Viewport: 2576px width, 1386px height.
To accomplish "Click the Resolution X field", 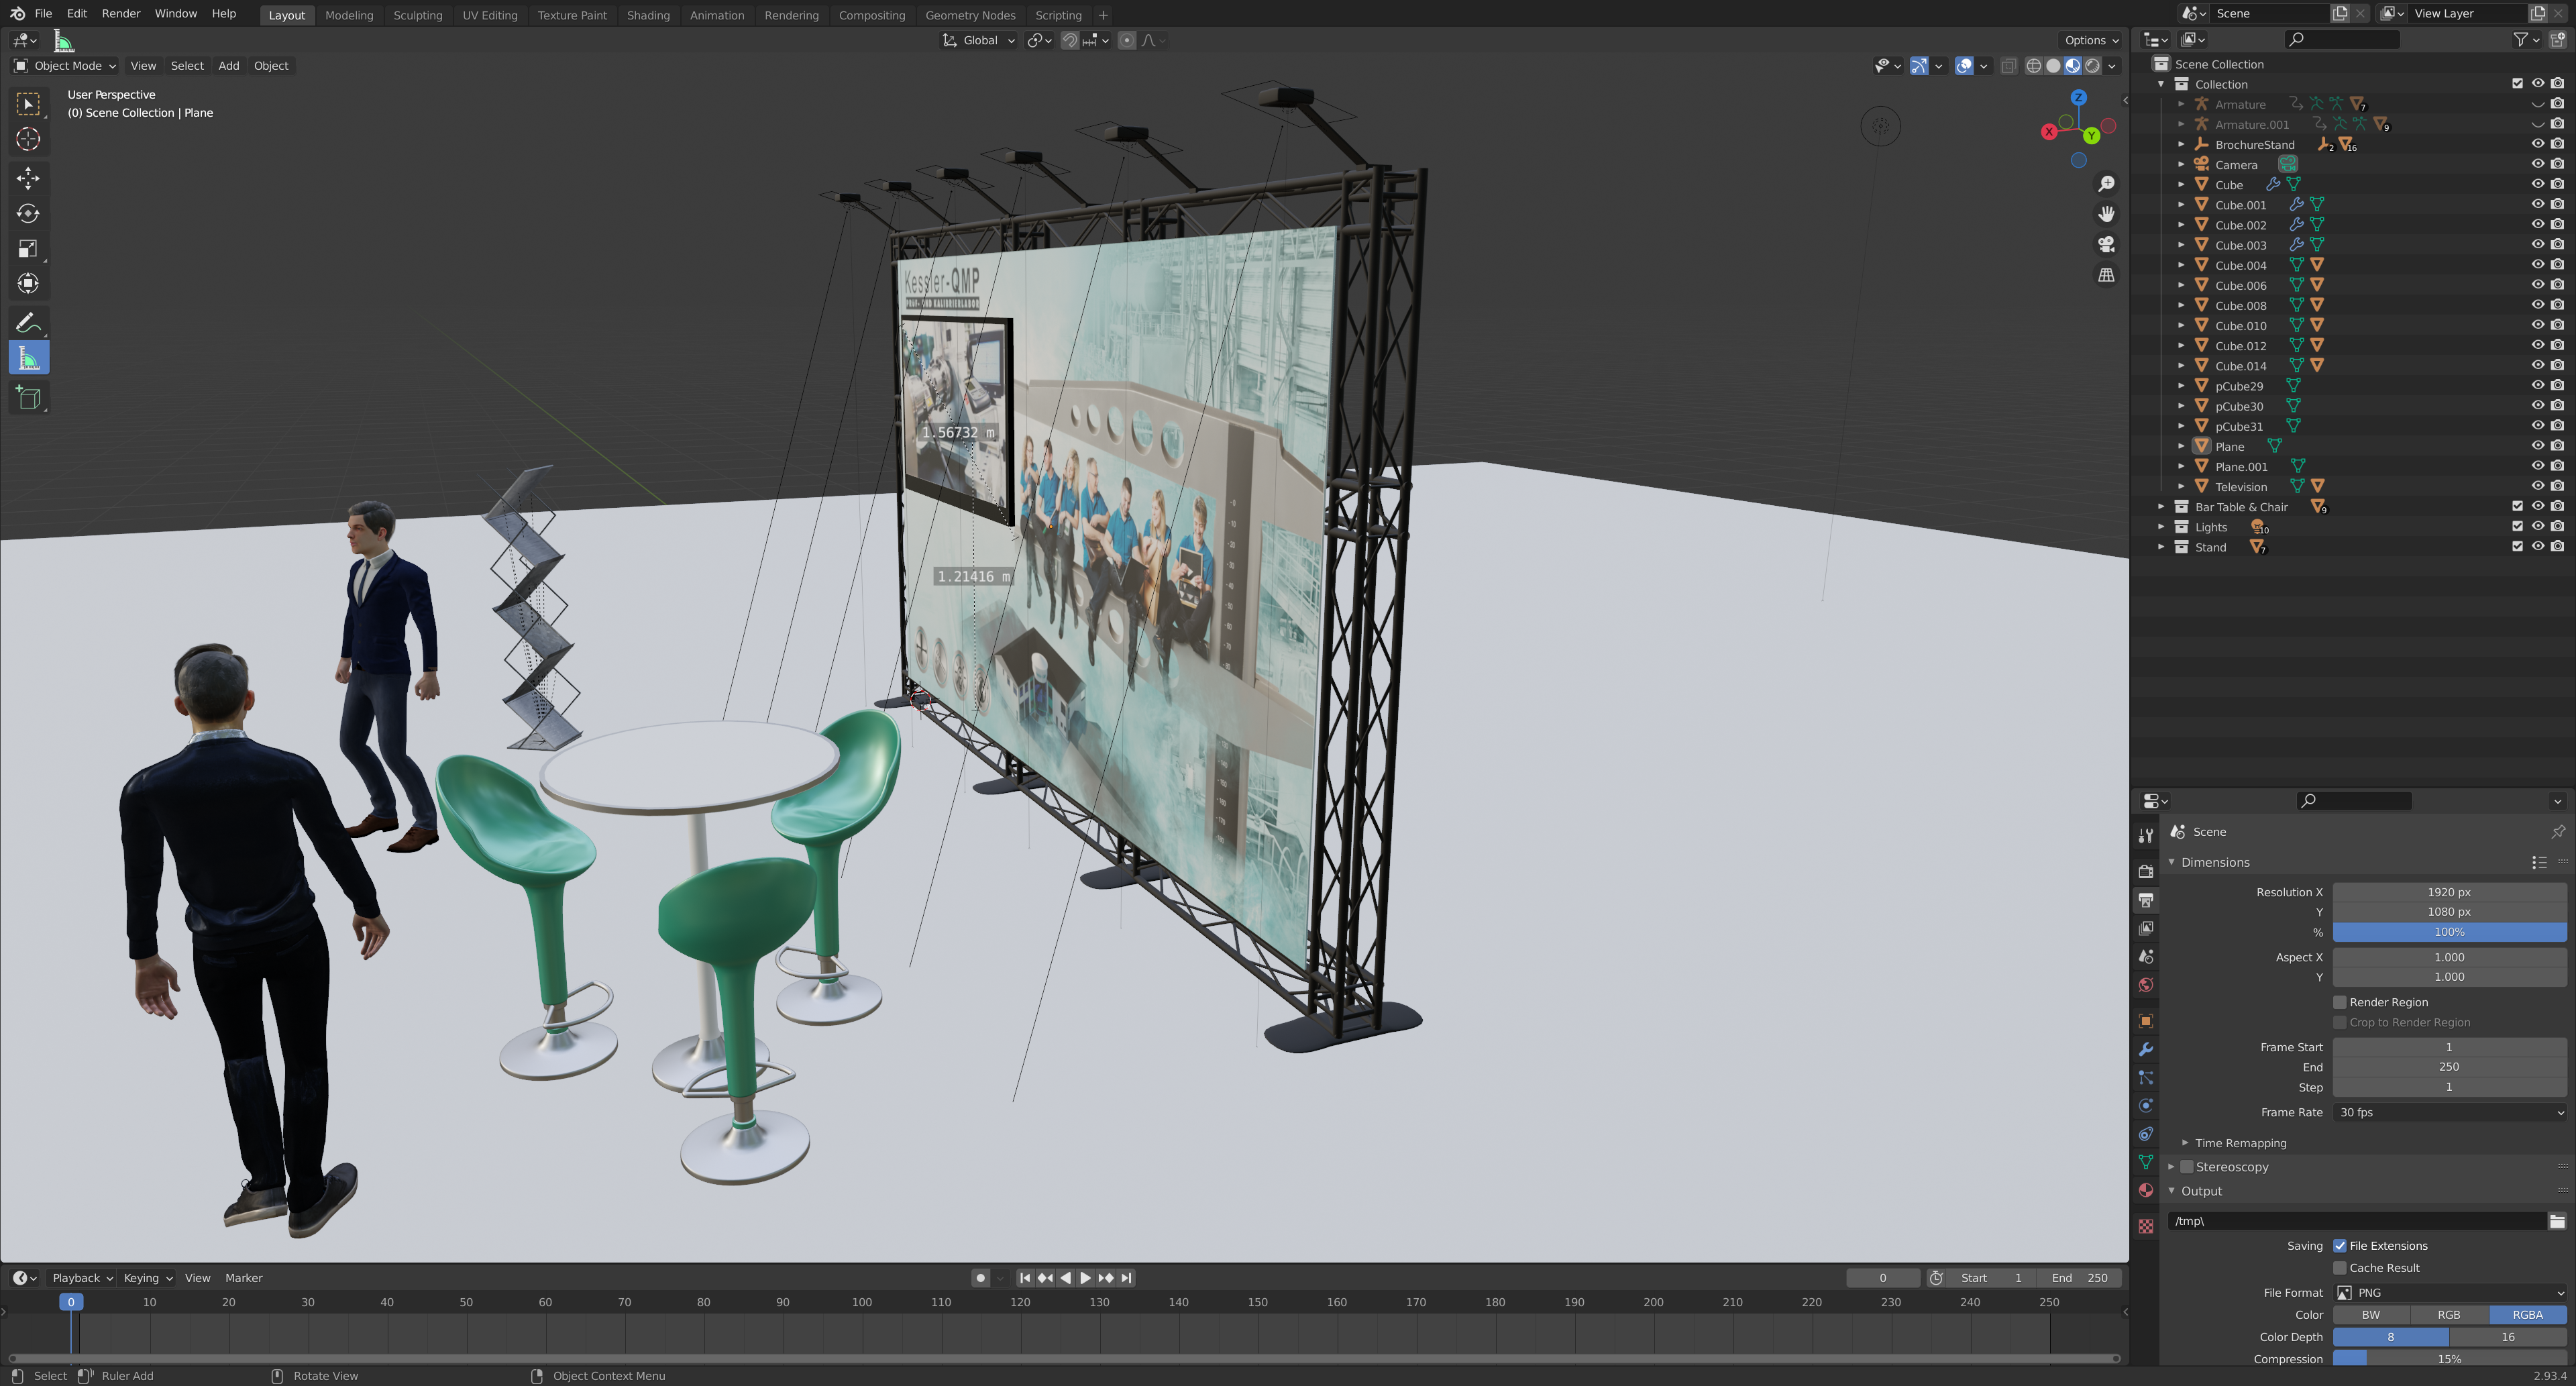I will (2448, 892).
